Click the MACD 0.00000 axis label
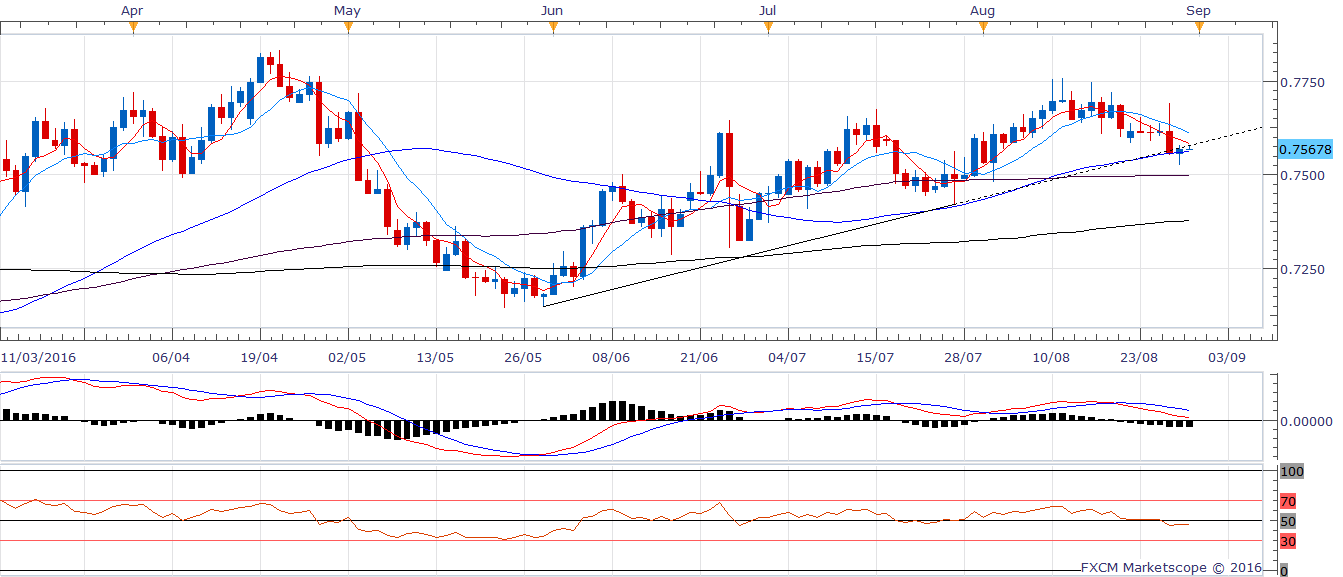Viewport: 1343px width, 577px height. (1306, 421)
